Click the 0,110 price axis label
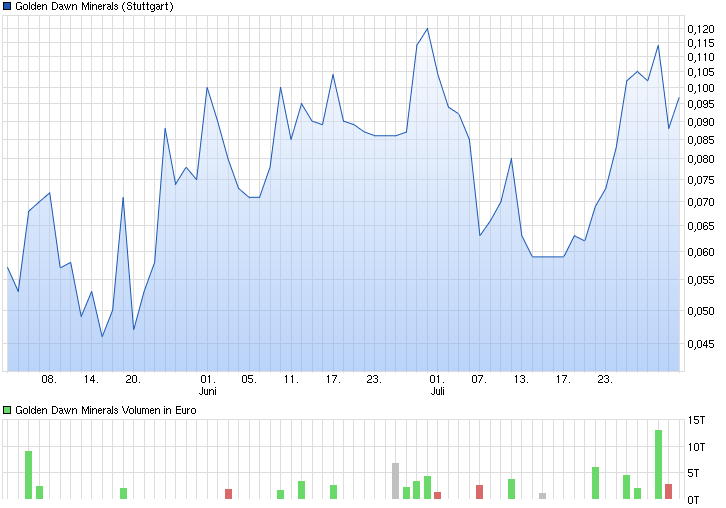Screen dimensions: 726x508 point(701,57)
